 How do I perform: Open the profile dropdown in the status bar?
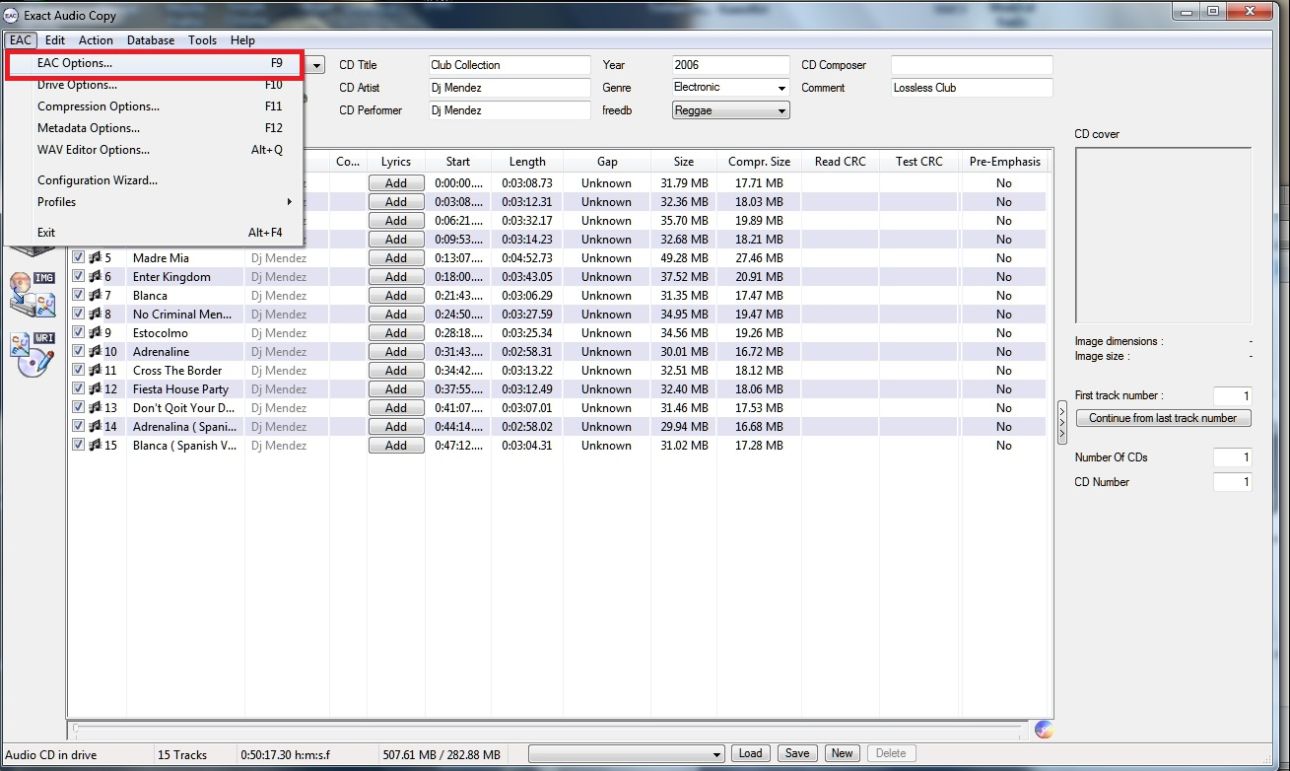[x=627, y=754]
